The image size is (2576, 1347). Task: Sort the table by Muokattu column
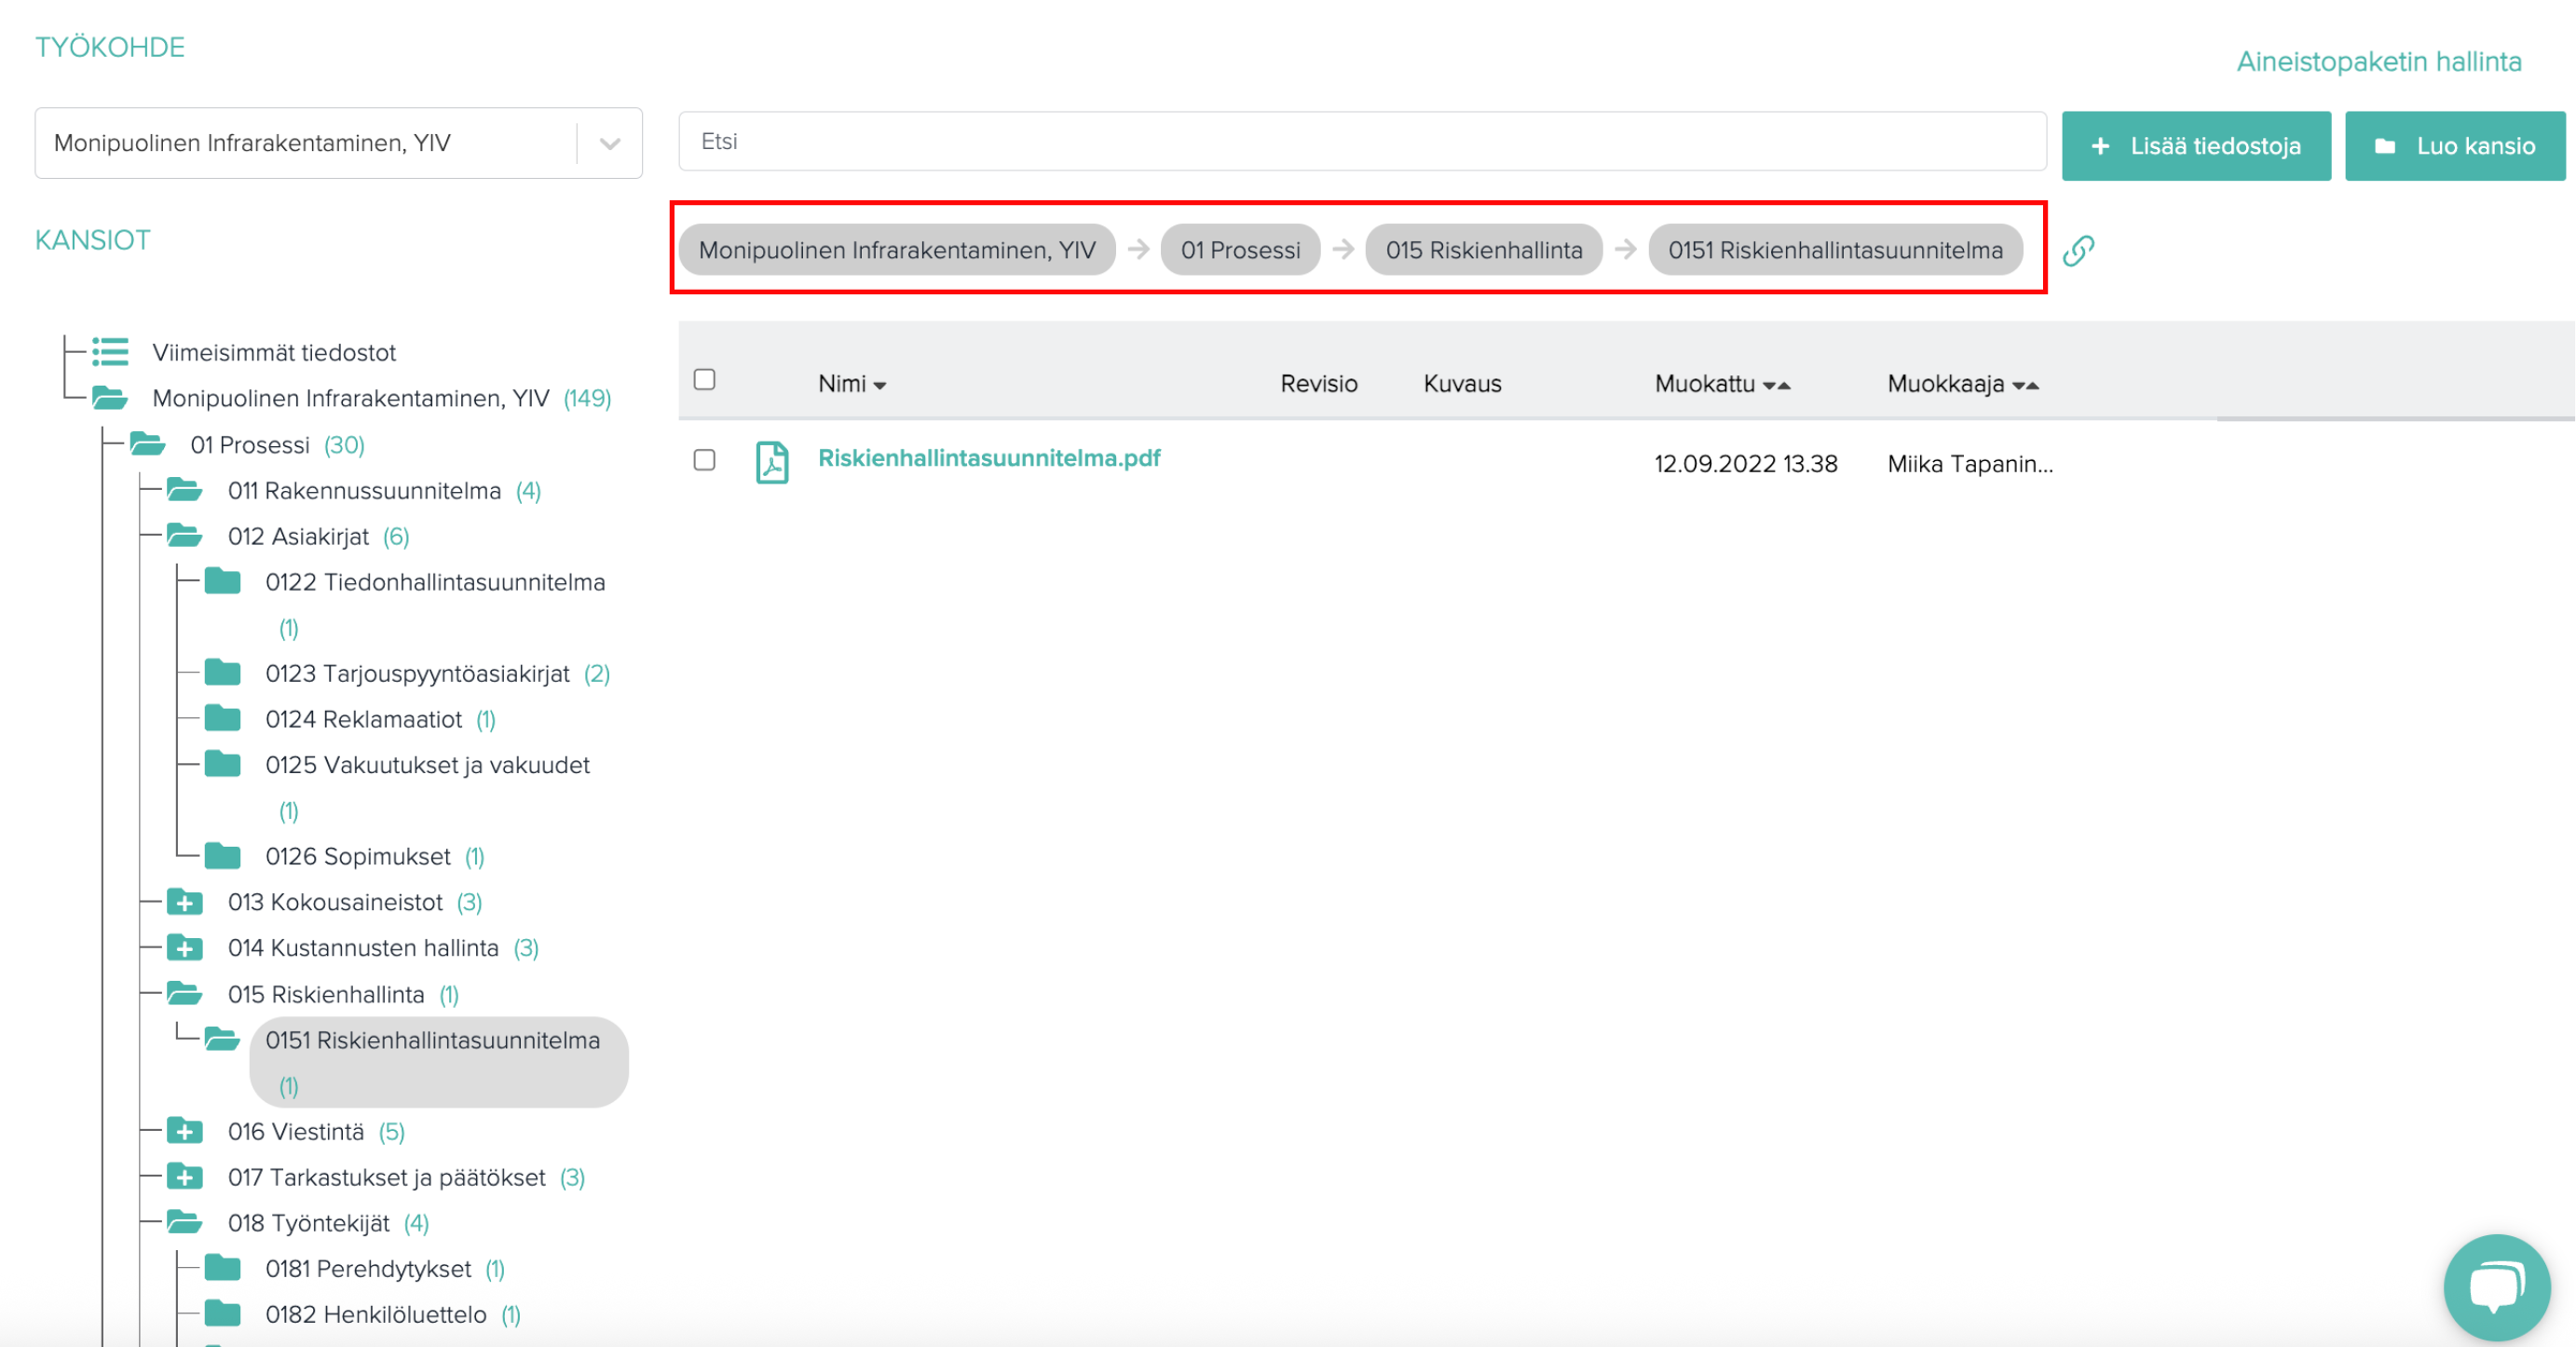tap(1722, 384)
